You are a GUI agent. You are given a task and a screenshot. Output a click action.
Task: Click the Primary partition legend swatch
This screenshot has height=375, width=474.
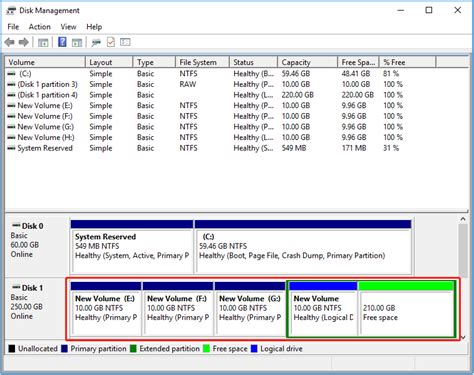64,349
